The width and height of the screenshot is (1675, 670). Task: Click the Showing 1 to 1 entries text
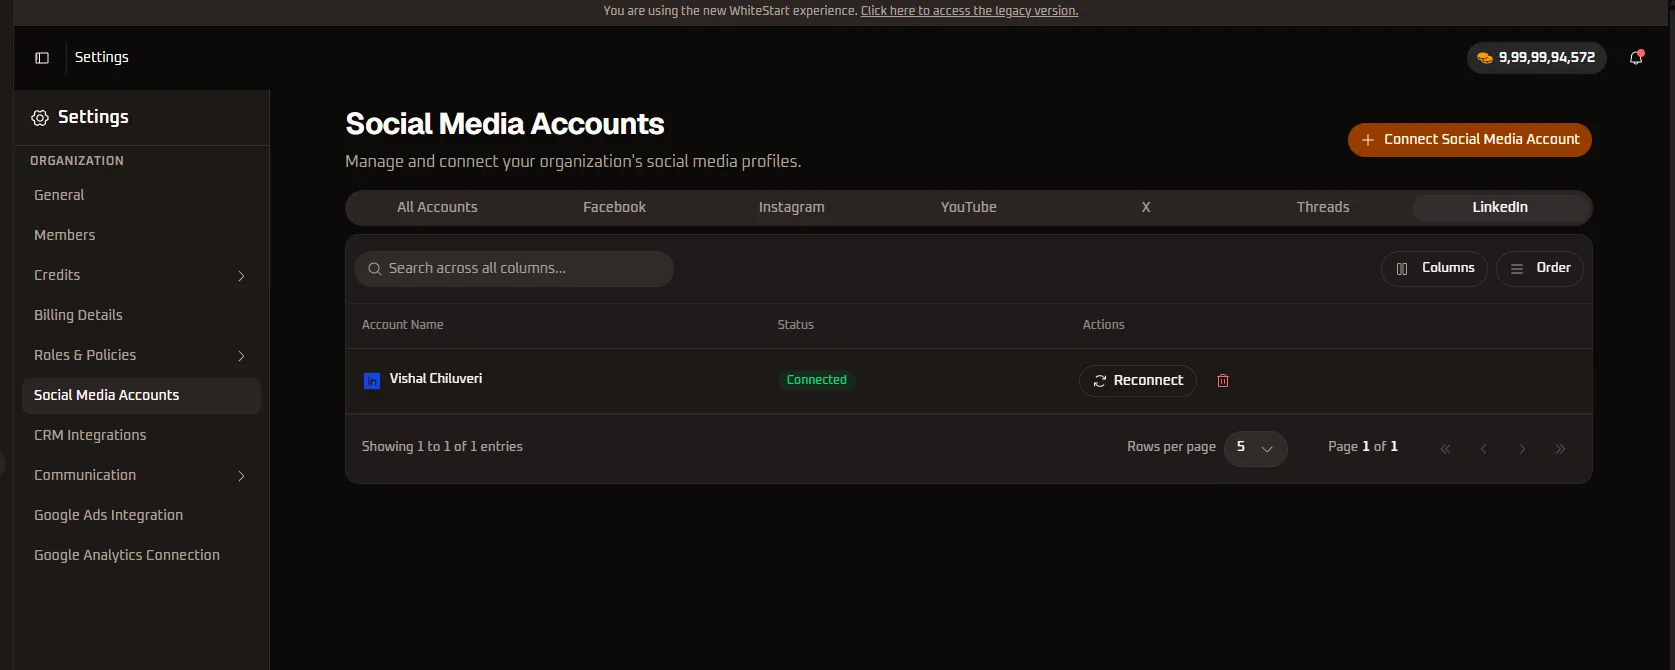pyautogui.click(x=442, y=447)
